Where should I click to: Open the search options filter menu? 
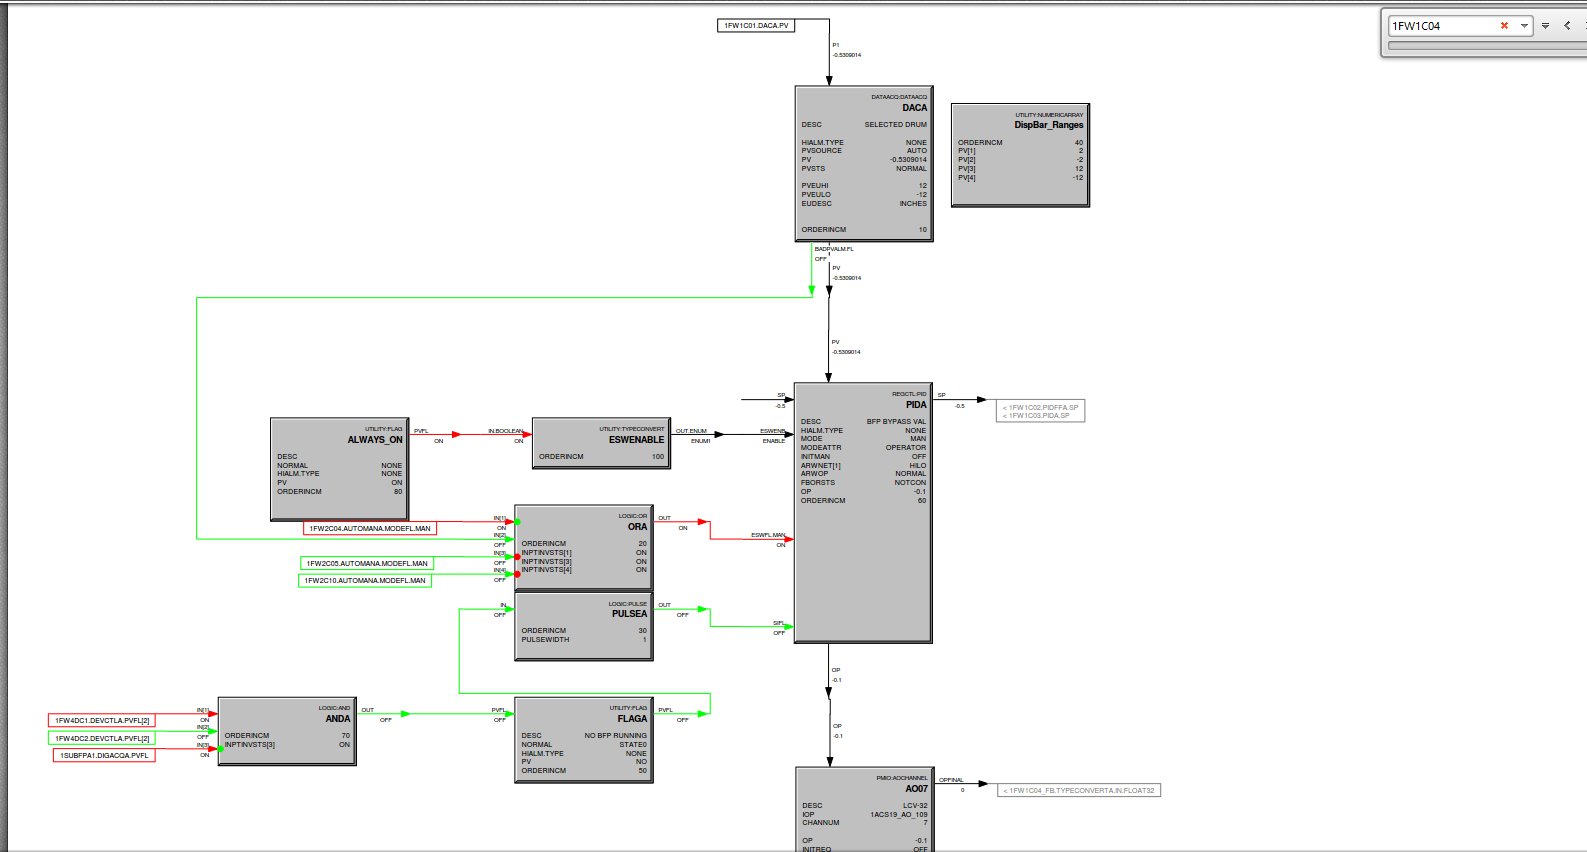[1545, 26]
